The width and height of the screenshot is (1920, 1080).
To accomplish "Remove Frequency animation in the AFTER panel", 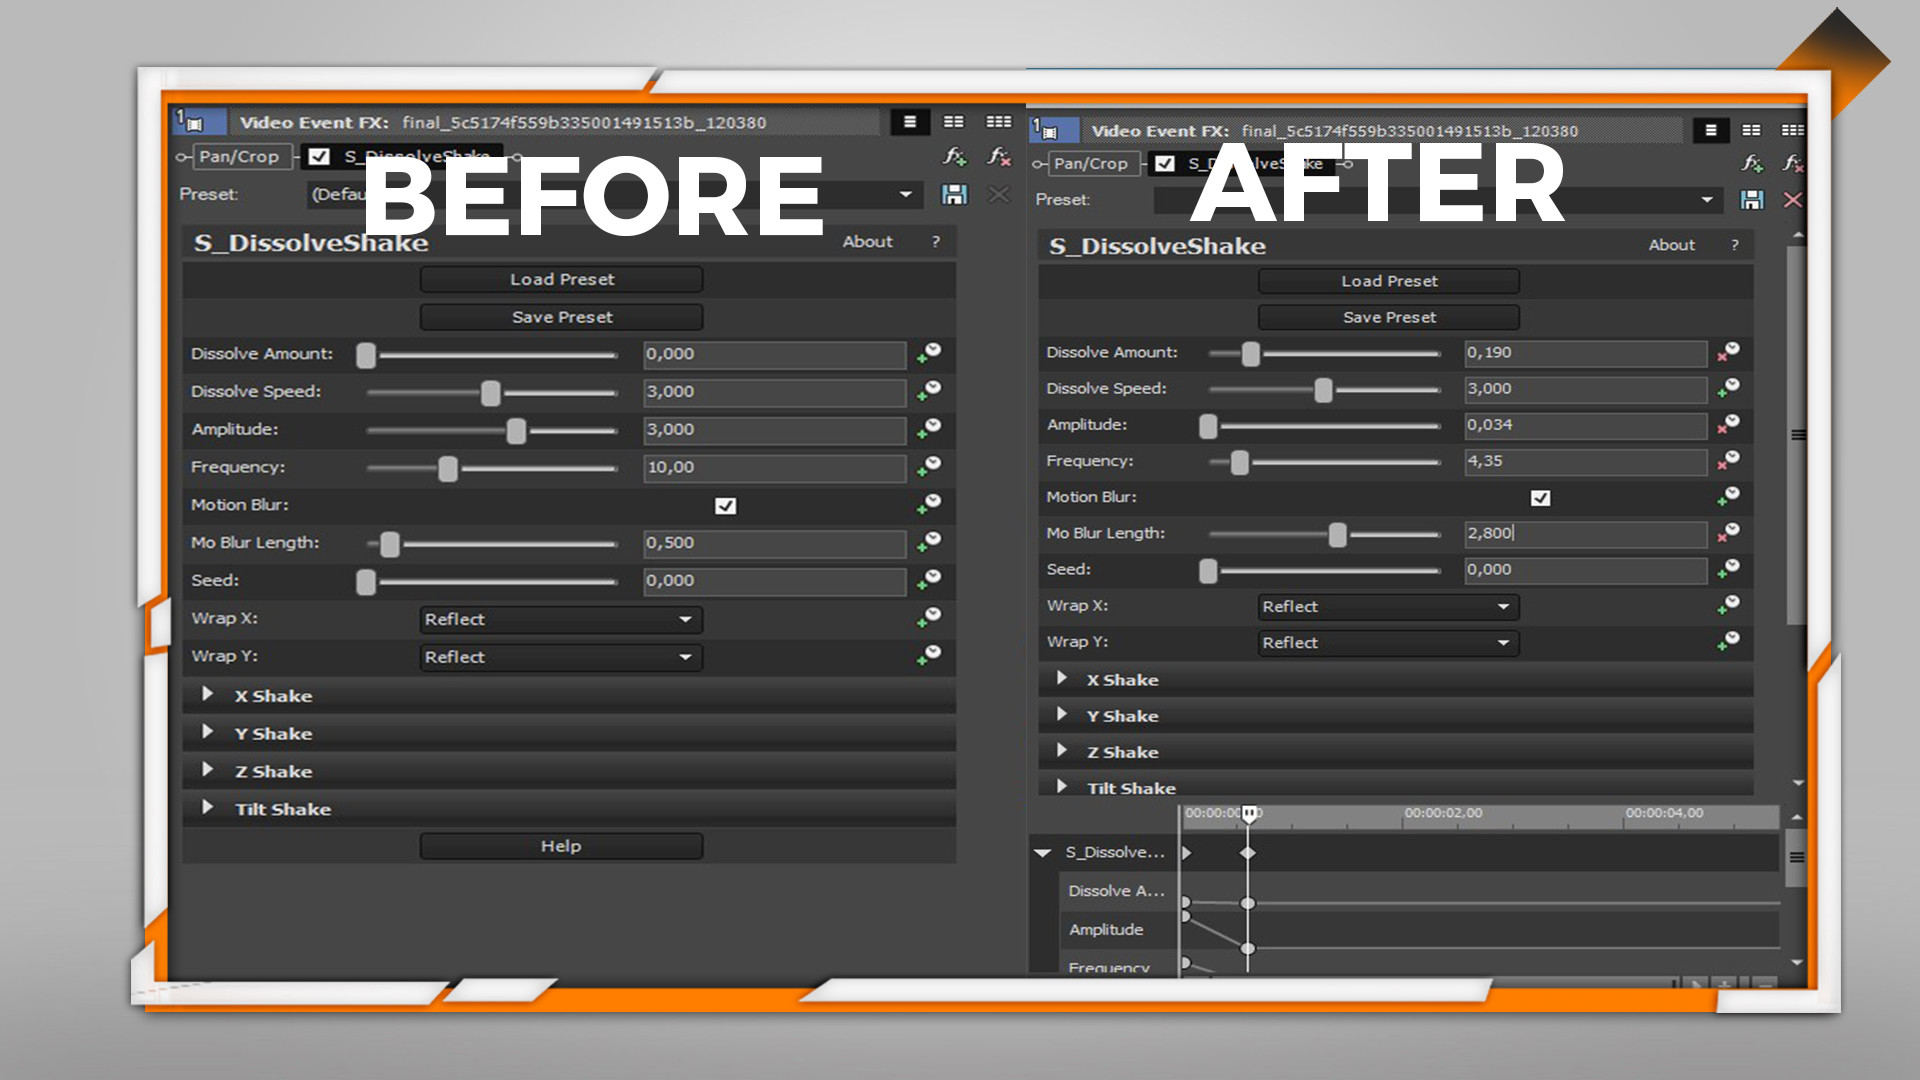I will tap(1729, 461).
